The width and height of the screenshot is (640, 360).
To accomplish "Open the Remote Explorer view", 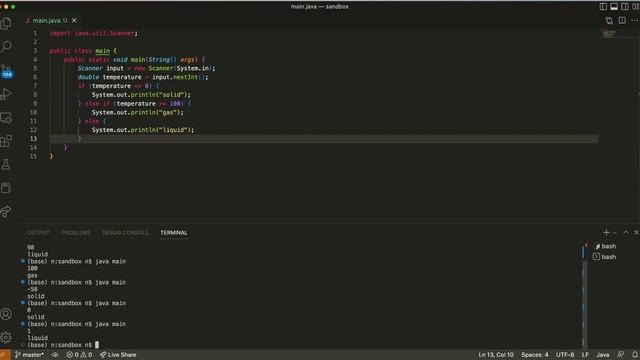I will [x=6, y=118].
